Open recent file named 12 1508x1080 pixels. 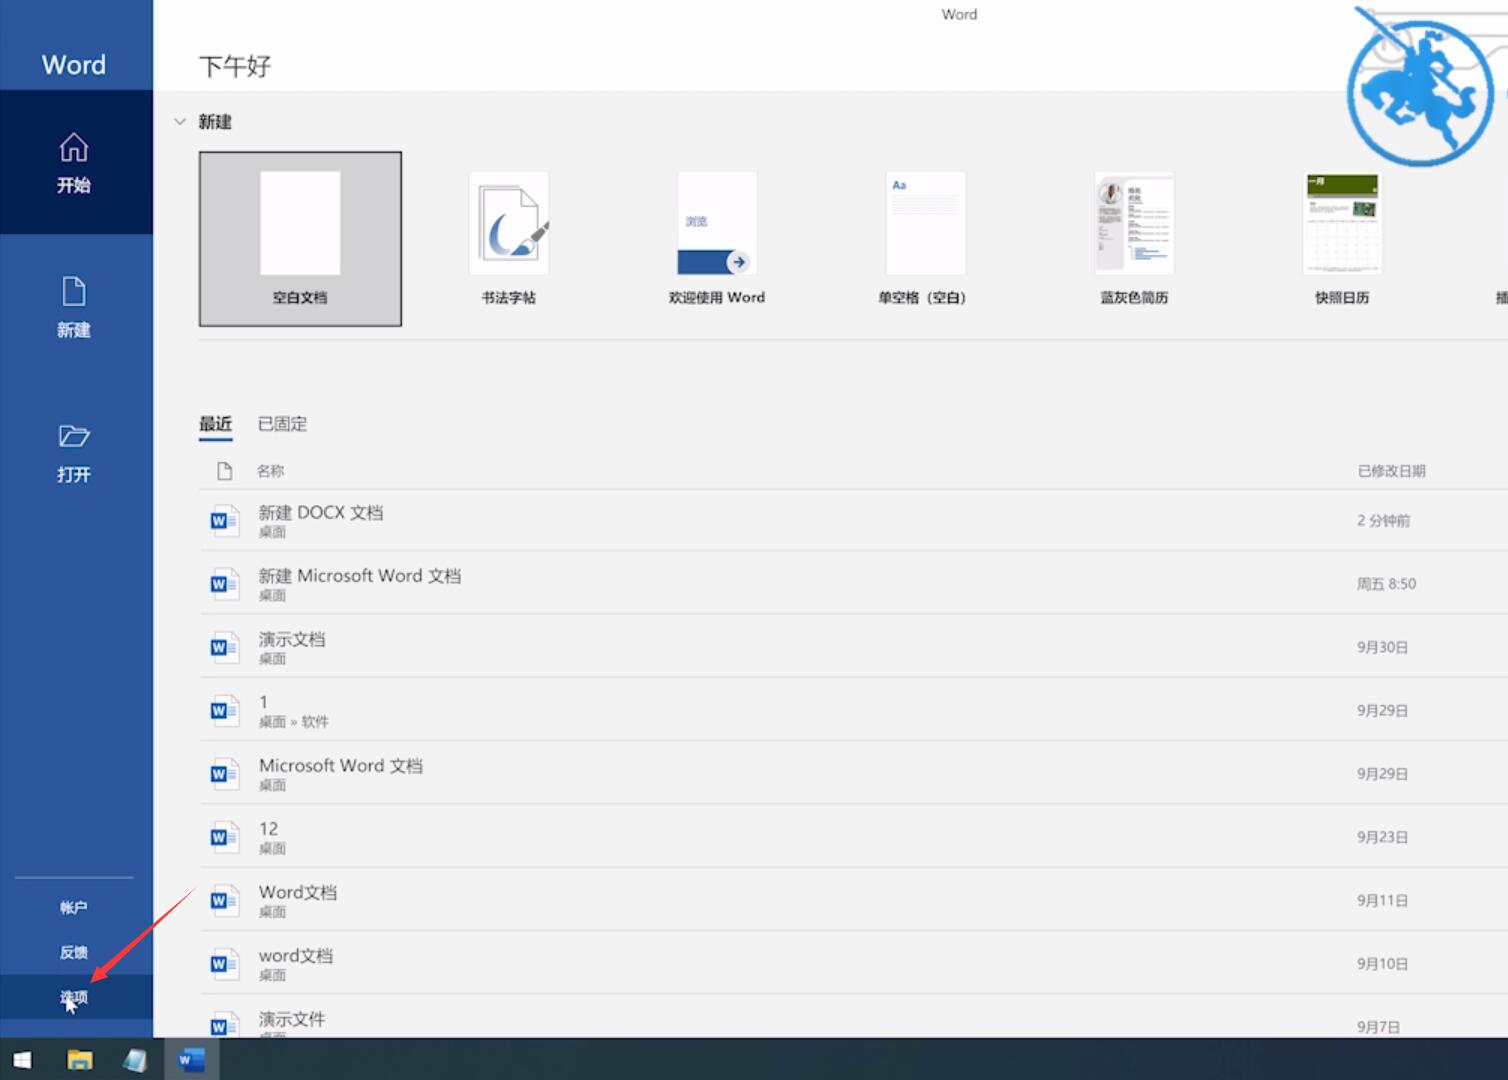click(854, 837)
